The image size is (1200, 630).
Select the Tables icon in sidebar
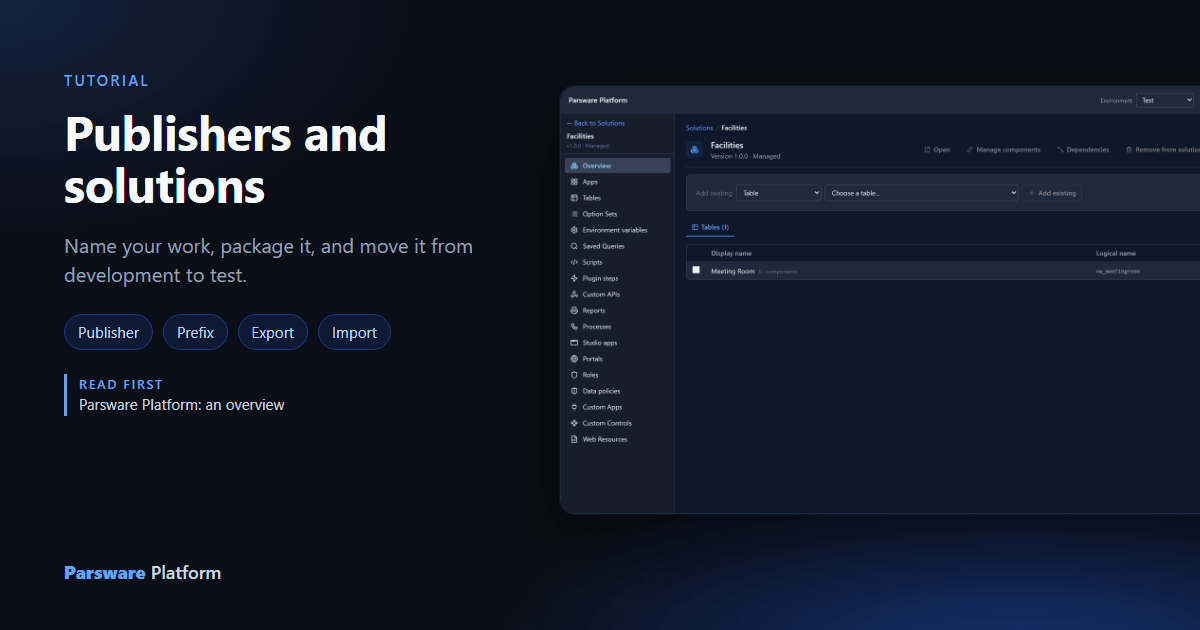(x=574, y=198)
